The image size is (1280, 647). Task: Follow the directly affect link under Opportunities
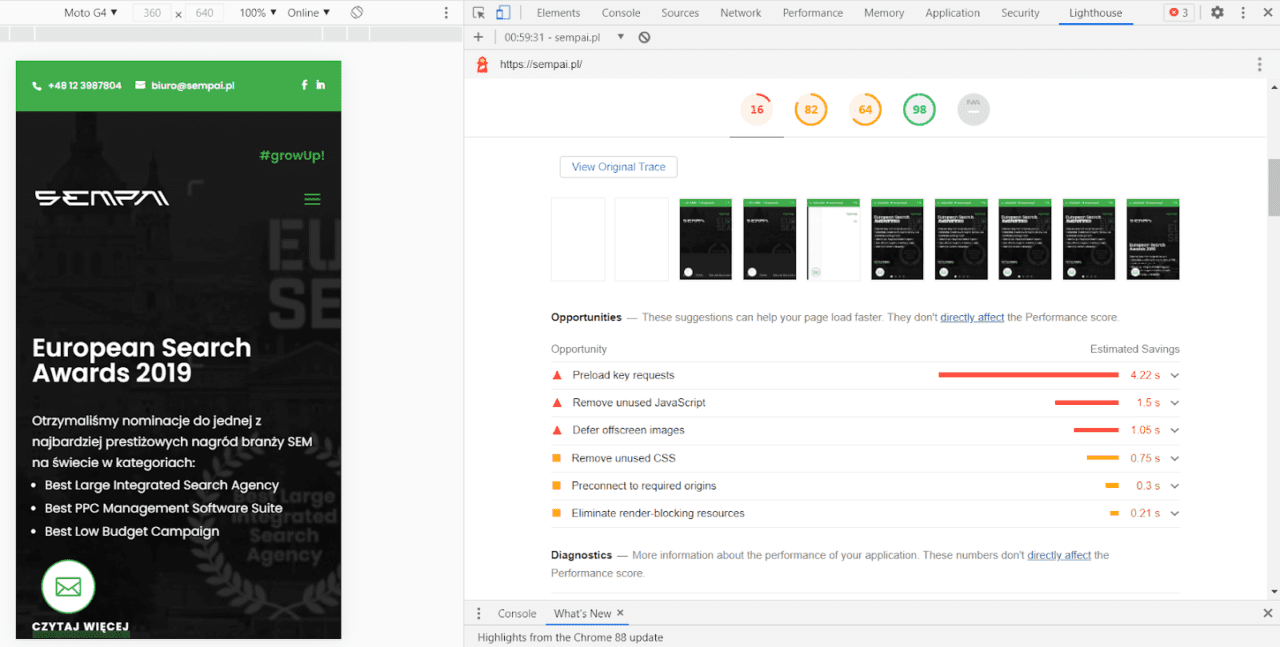972,317
